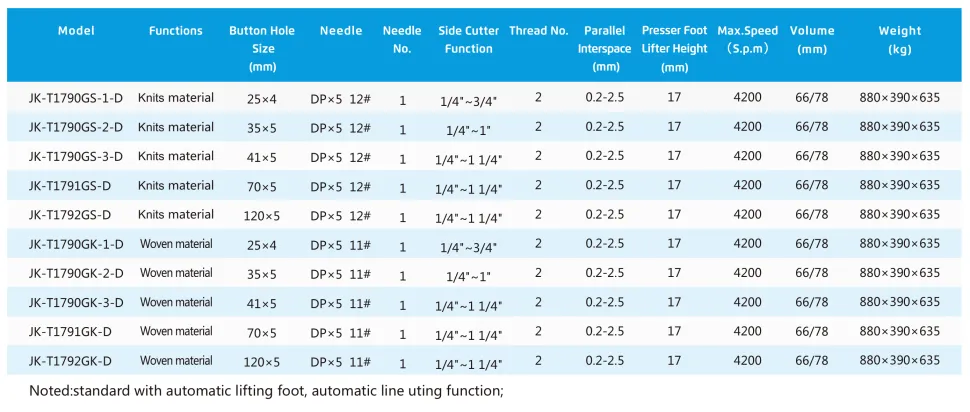Select the JK-T1792GK-D model cell
Image resolution: width=970 pixels, height=412 pixels.
(70, 360)
